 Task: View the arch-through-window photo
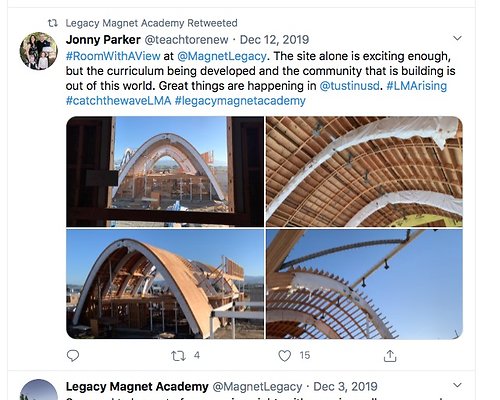tap(165, 172)
